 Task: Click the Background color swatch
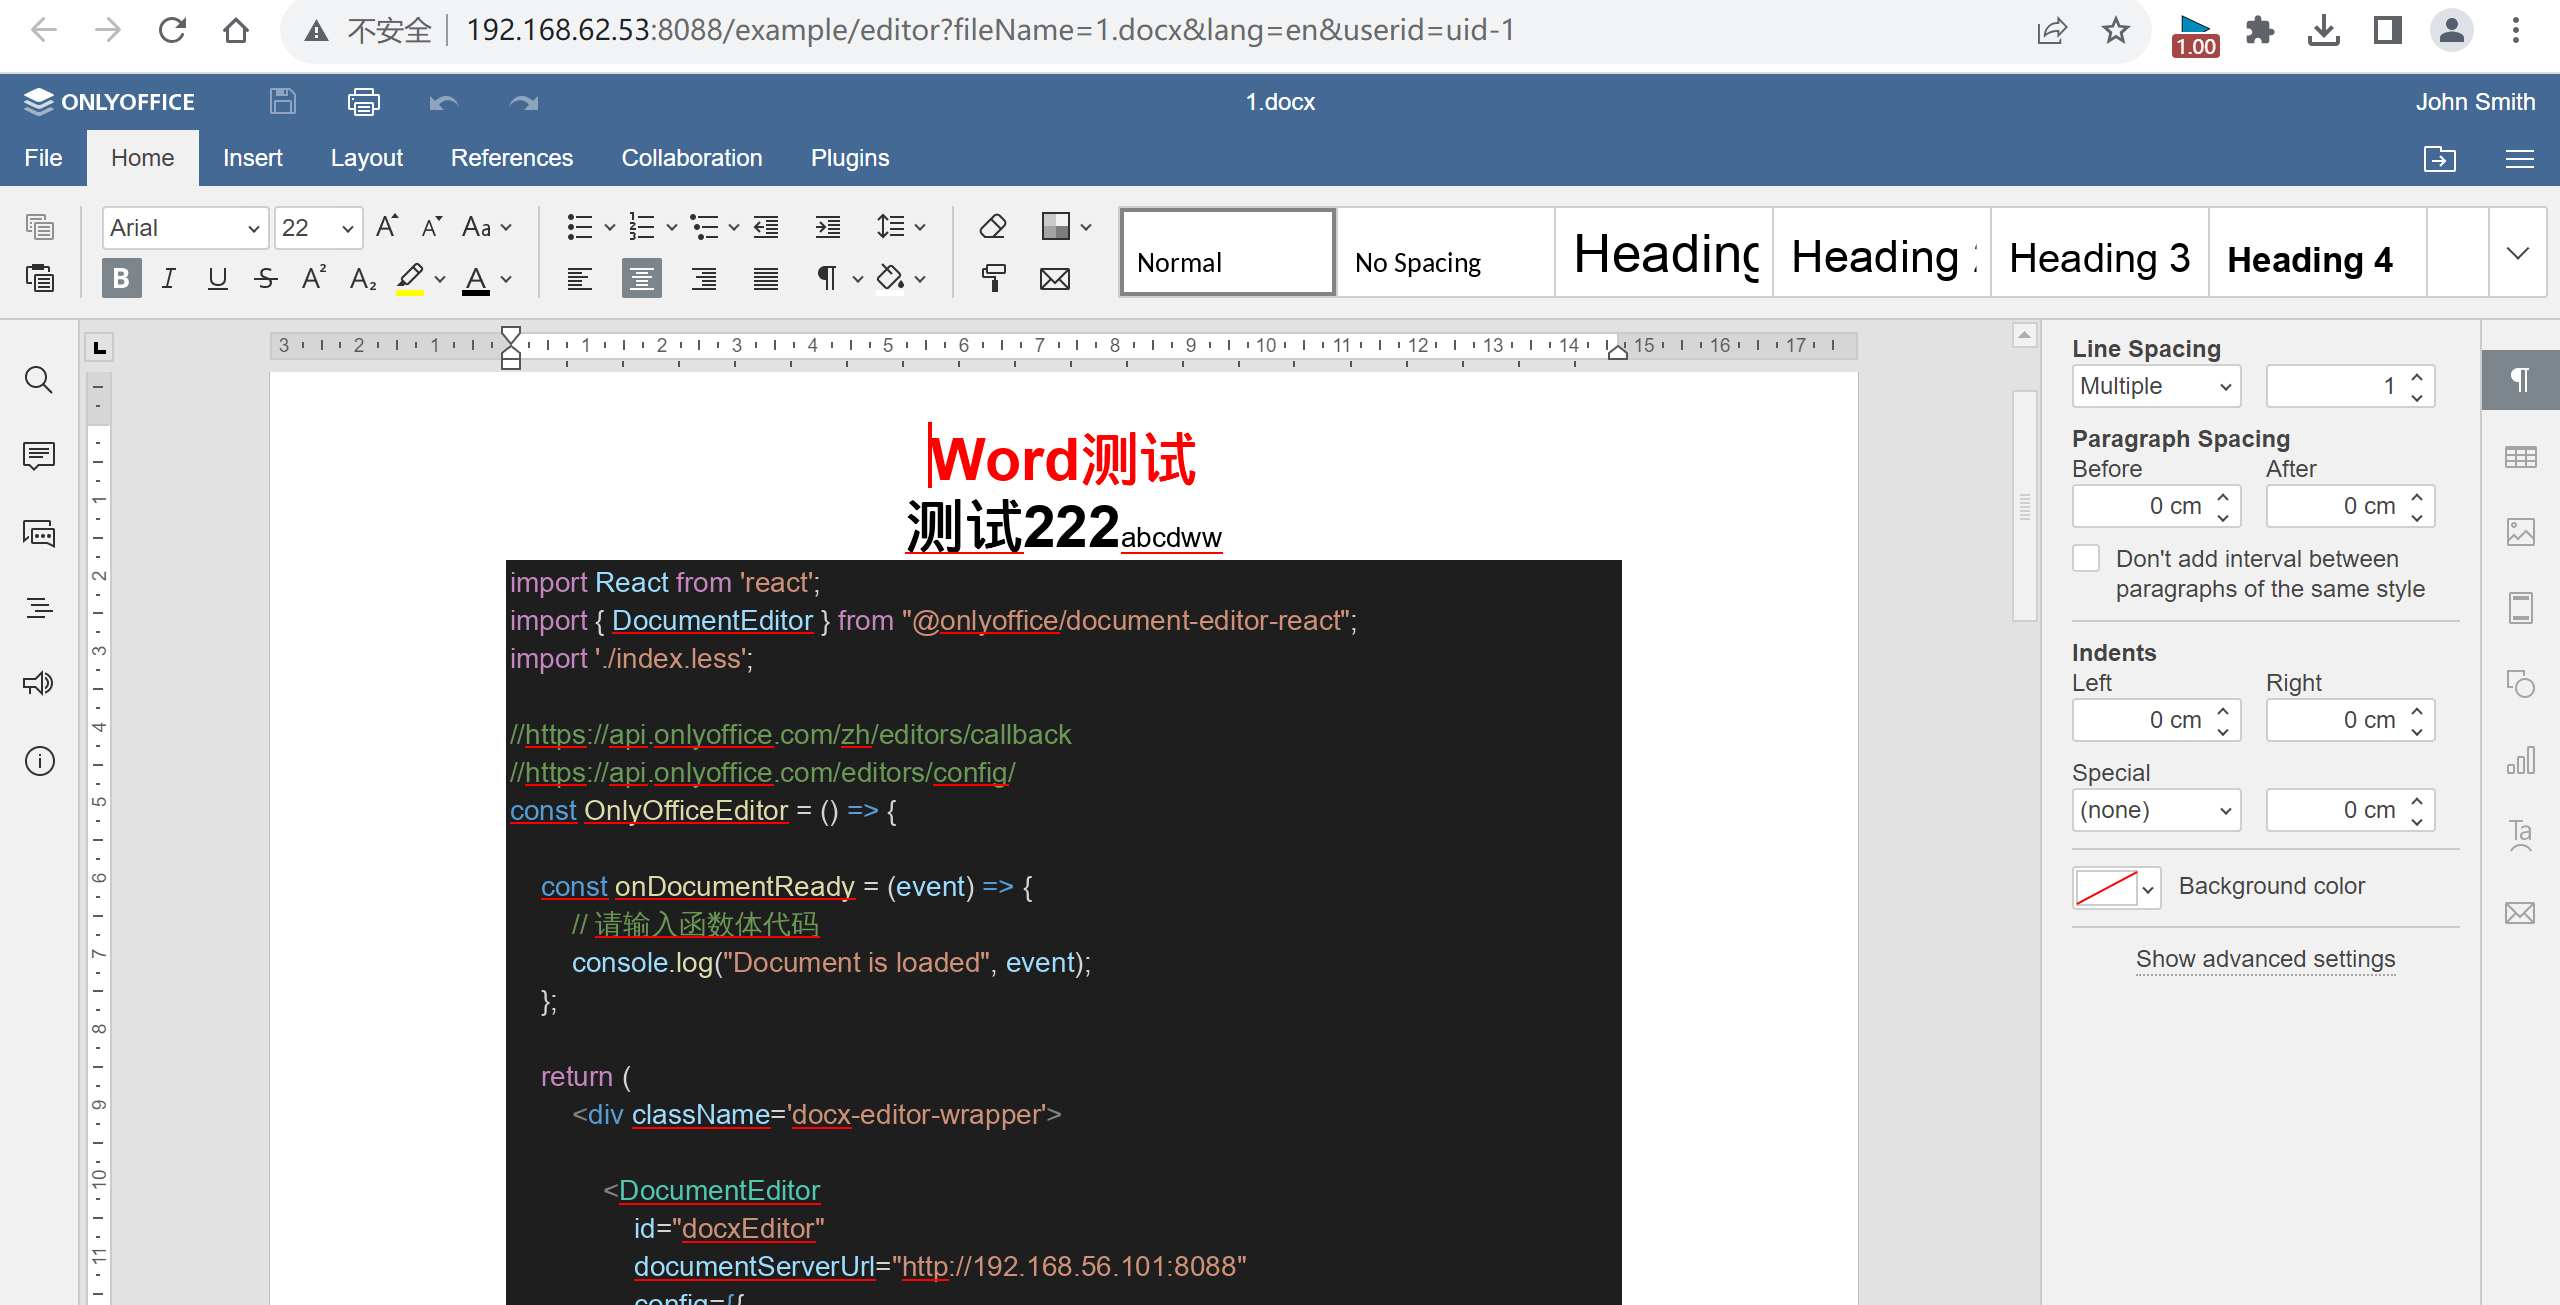coord(2104,886)
